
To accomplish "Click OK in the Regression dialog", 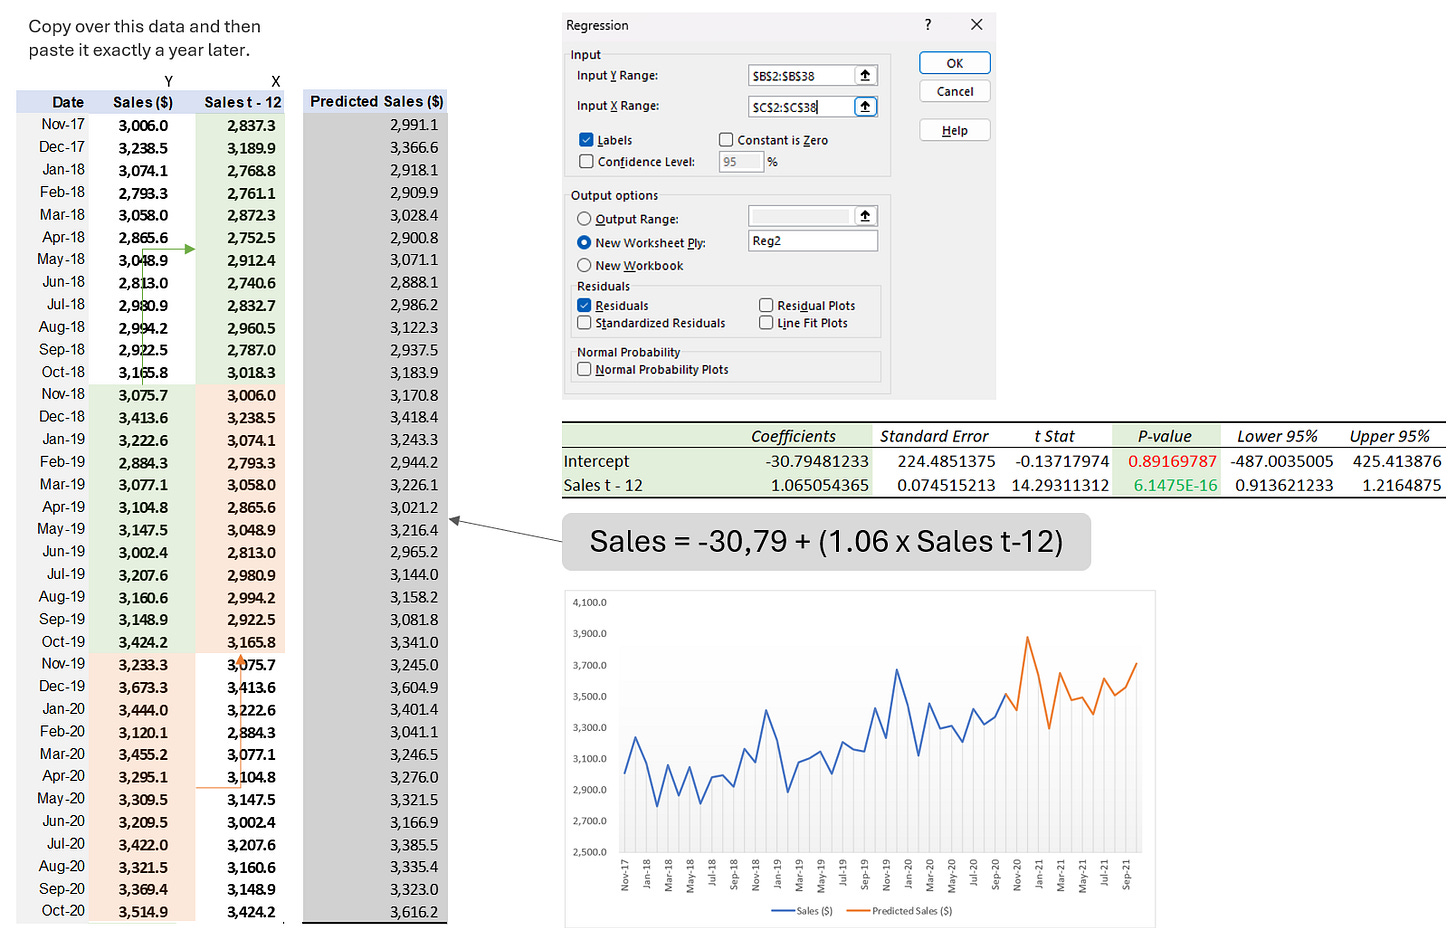I will point(955,63).
